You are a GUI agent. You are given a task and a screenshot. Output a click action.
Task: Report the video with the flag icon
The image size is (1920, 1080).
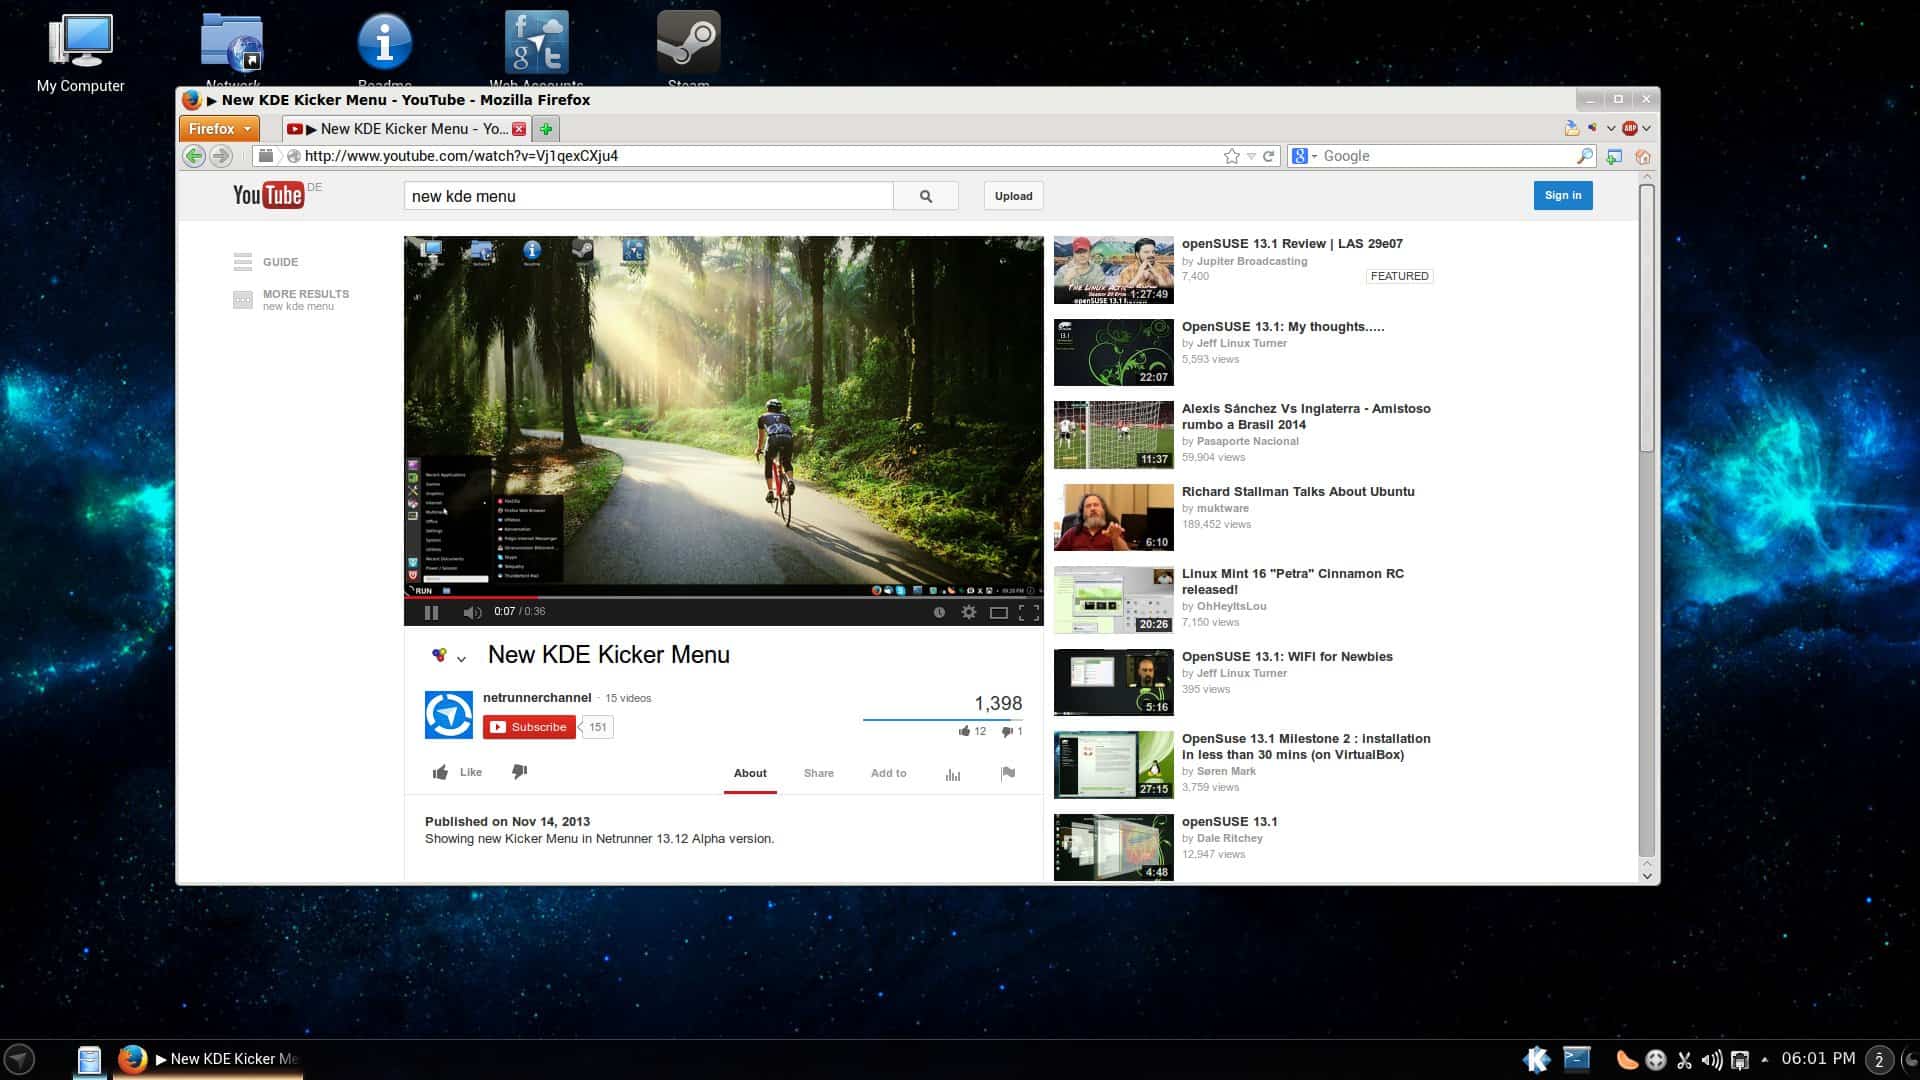[1008, 773]
